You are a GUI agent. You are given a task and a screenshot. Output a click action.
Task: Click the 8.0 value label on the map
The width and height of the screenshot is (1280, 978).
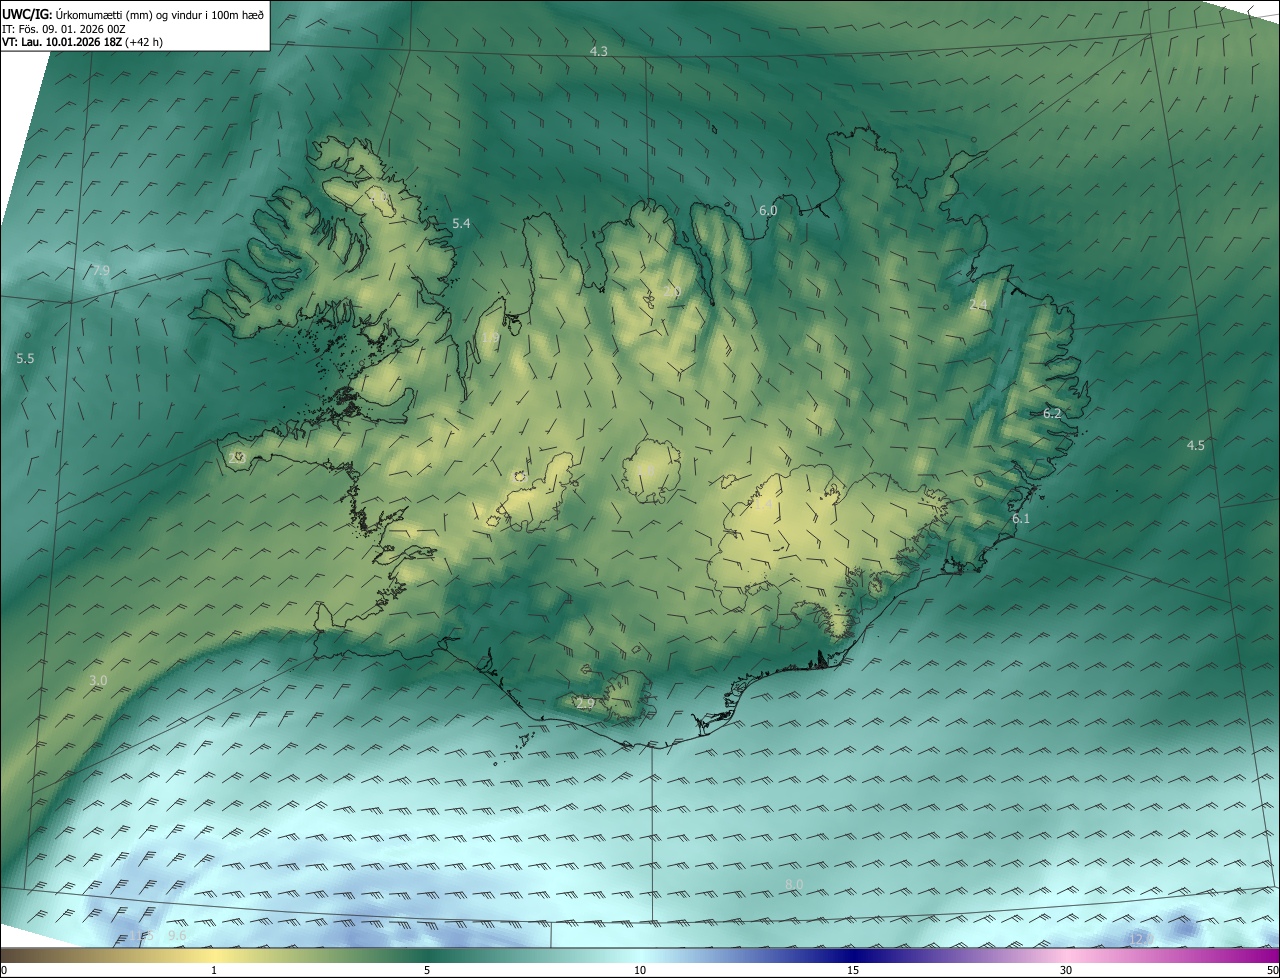[x=794, y=884]
